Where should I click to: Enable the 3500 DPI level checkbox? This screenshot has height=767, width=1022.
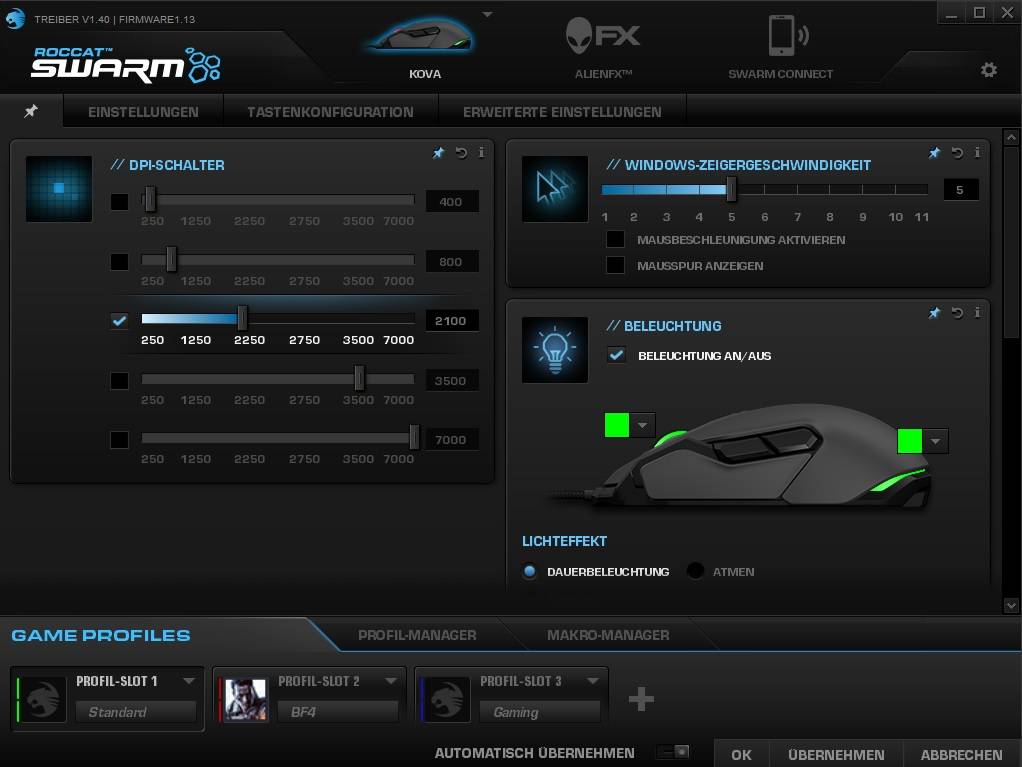point(119,381)
